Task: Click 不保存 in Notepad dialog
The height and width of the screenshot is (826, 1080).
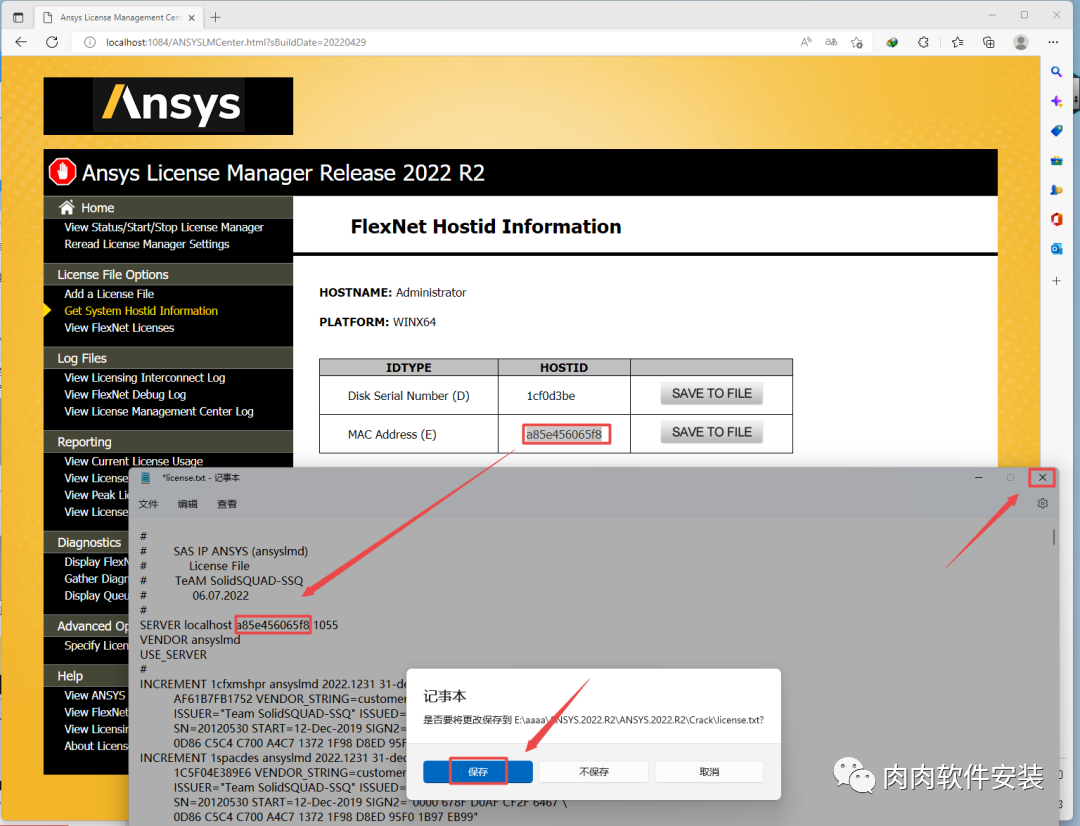Action: [594, 772]
